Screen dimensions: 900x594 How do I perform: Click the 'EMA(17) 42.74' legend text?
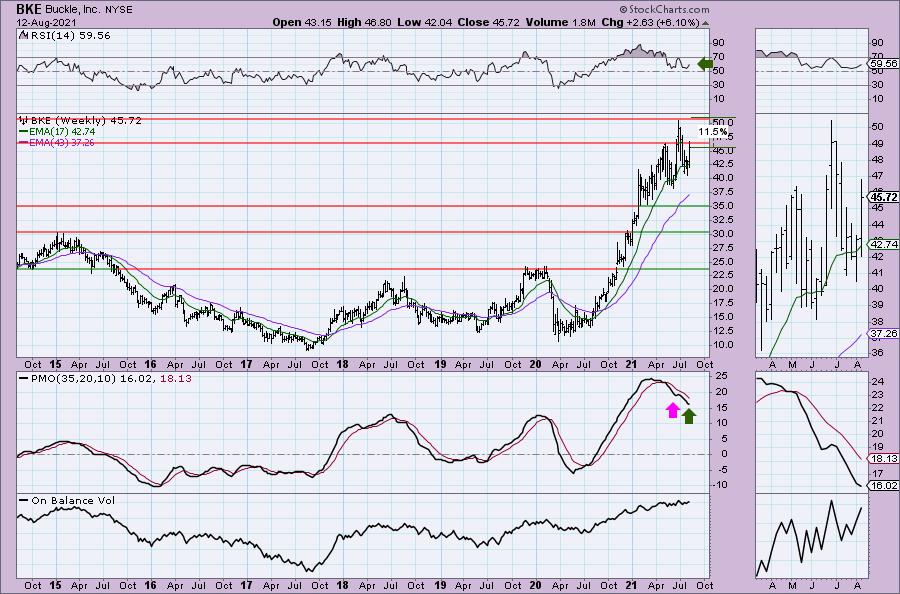point(62,131)
